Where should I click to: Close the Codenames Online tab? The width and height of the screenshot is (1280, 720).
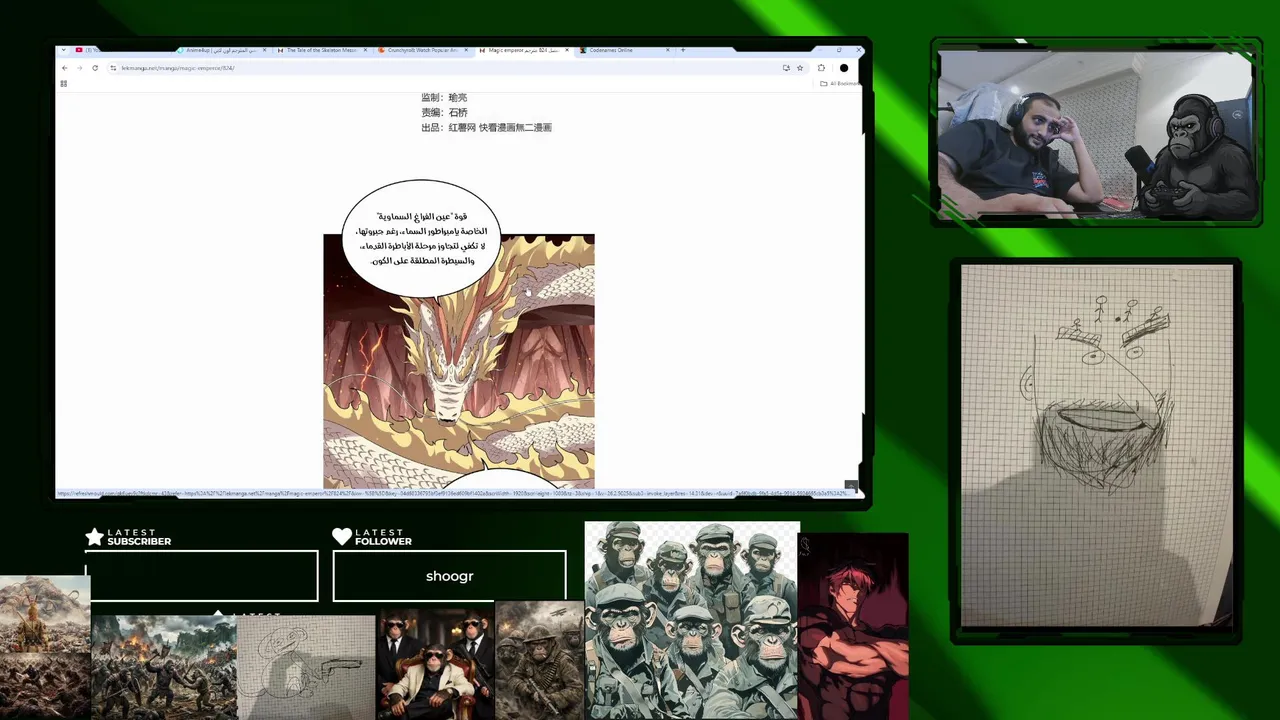[x=667, y=50]
